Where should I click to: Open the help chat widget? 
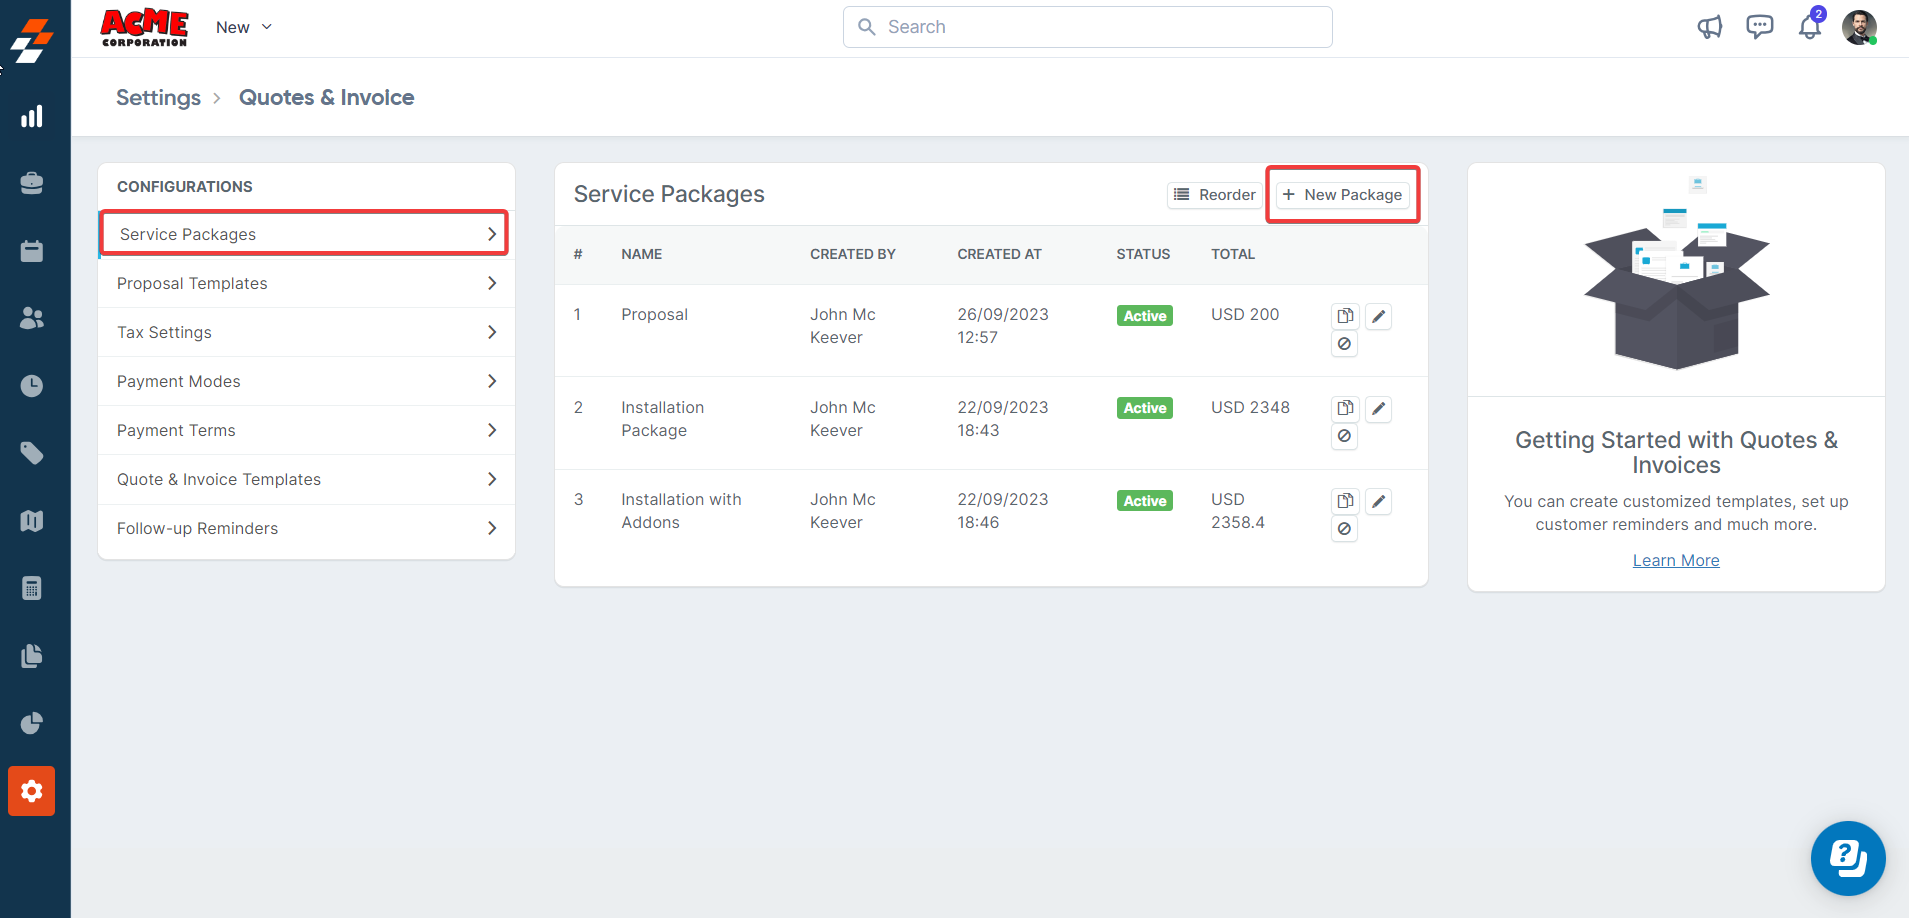tap(1847, 858)
